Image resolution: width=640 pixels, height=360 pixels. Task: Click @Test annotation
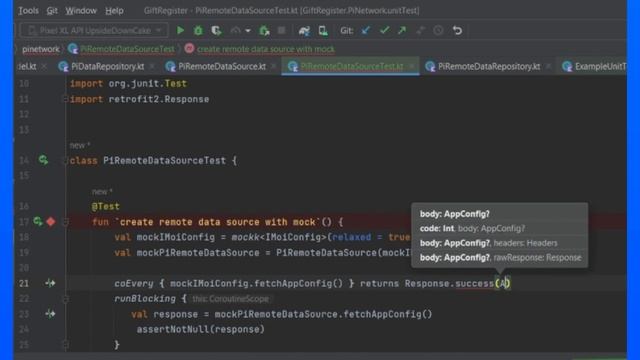(106, 207)
